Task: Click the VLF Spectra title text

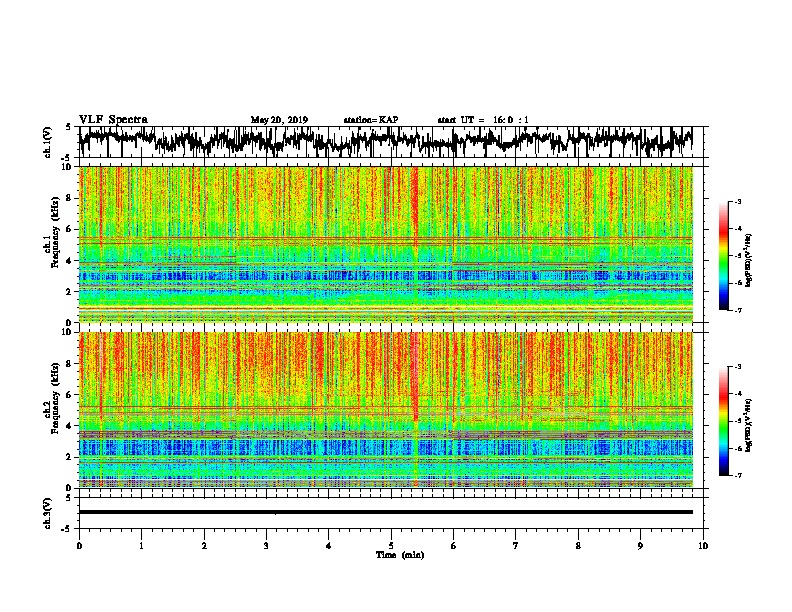Action: (113, 120)
